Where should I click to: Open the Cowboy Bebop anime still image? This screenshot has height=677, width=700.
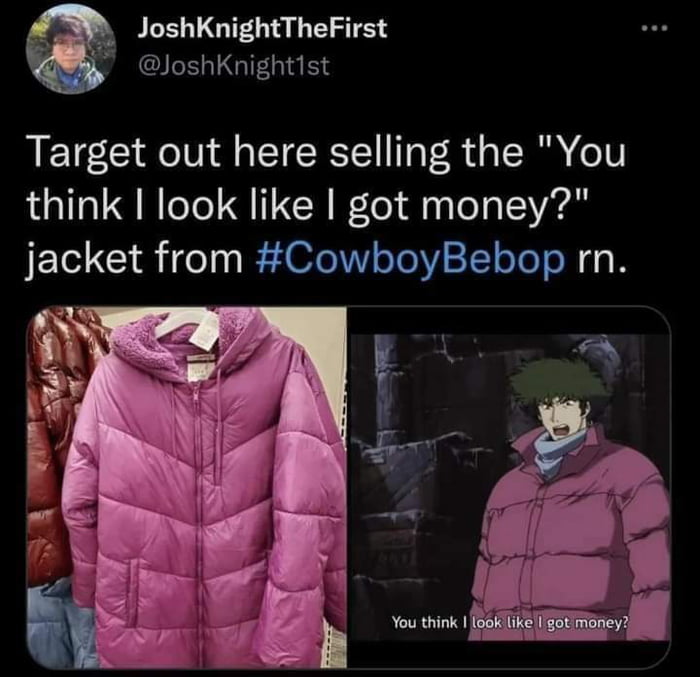tap(509, 487)
